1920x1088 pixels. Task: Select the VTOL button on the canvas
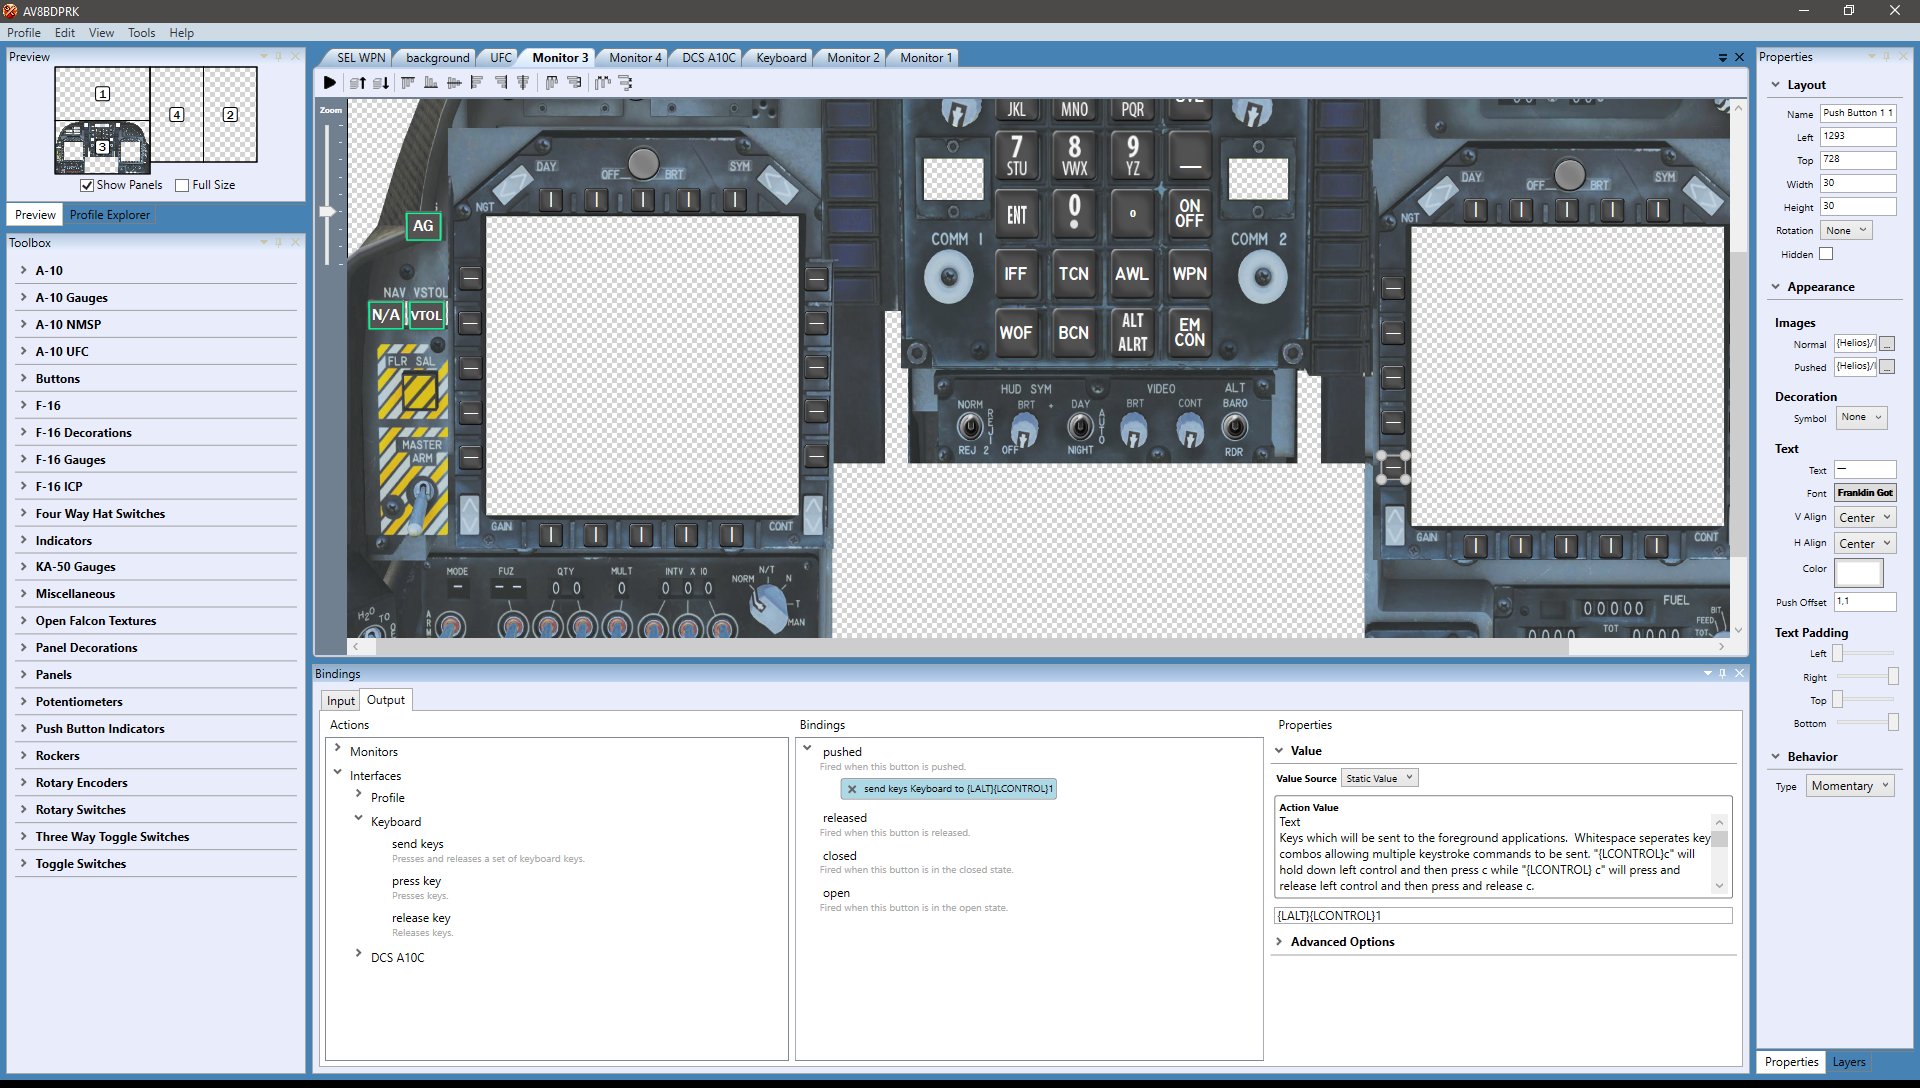(427, 315)
